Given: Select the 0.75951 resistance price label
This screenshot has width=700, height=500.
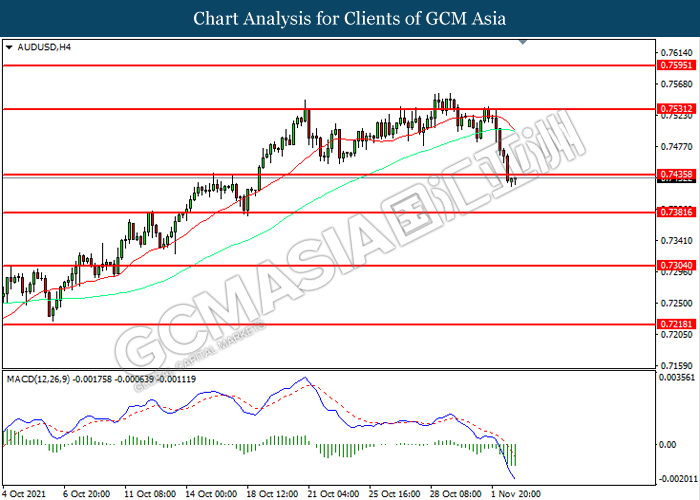Looking at the screenshot, I should click(677, 65).
